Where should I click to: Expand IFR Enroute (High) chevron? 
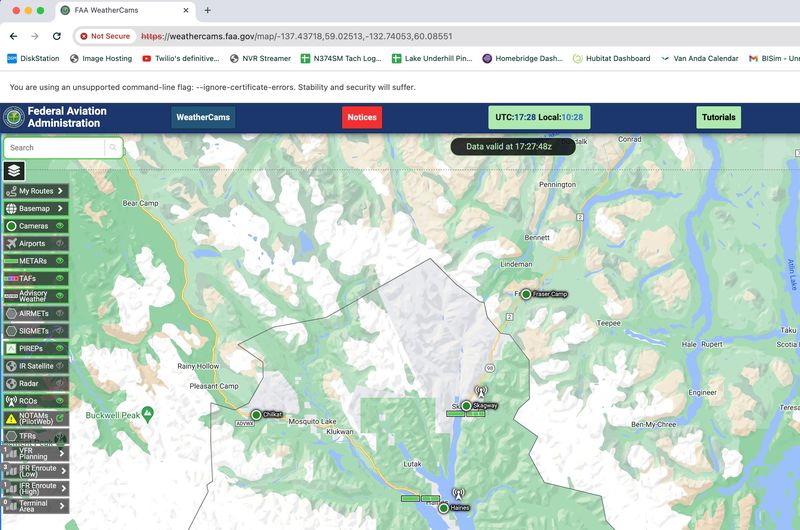click(63, 488)
